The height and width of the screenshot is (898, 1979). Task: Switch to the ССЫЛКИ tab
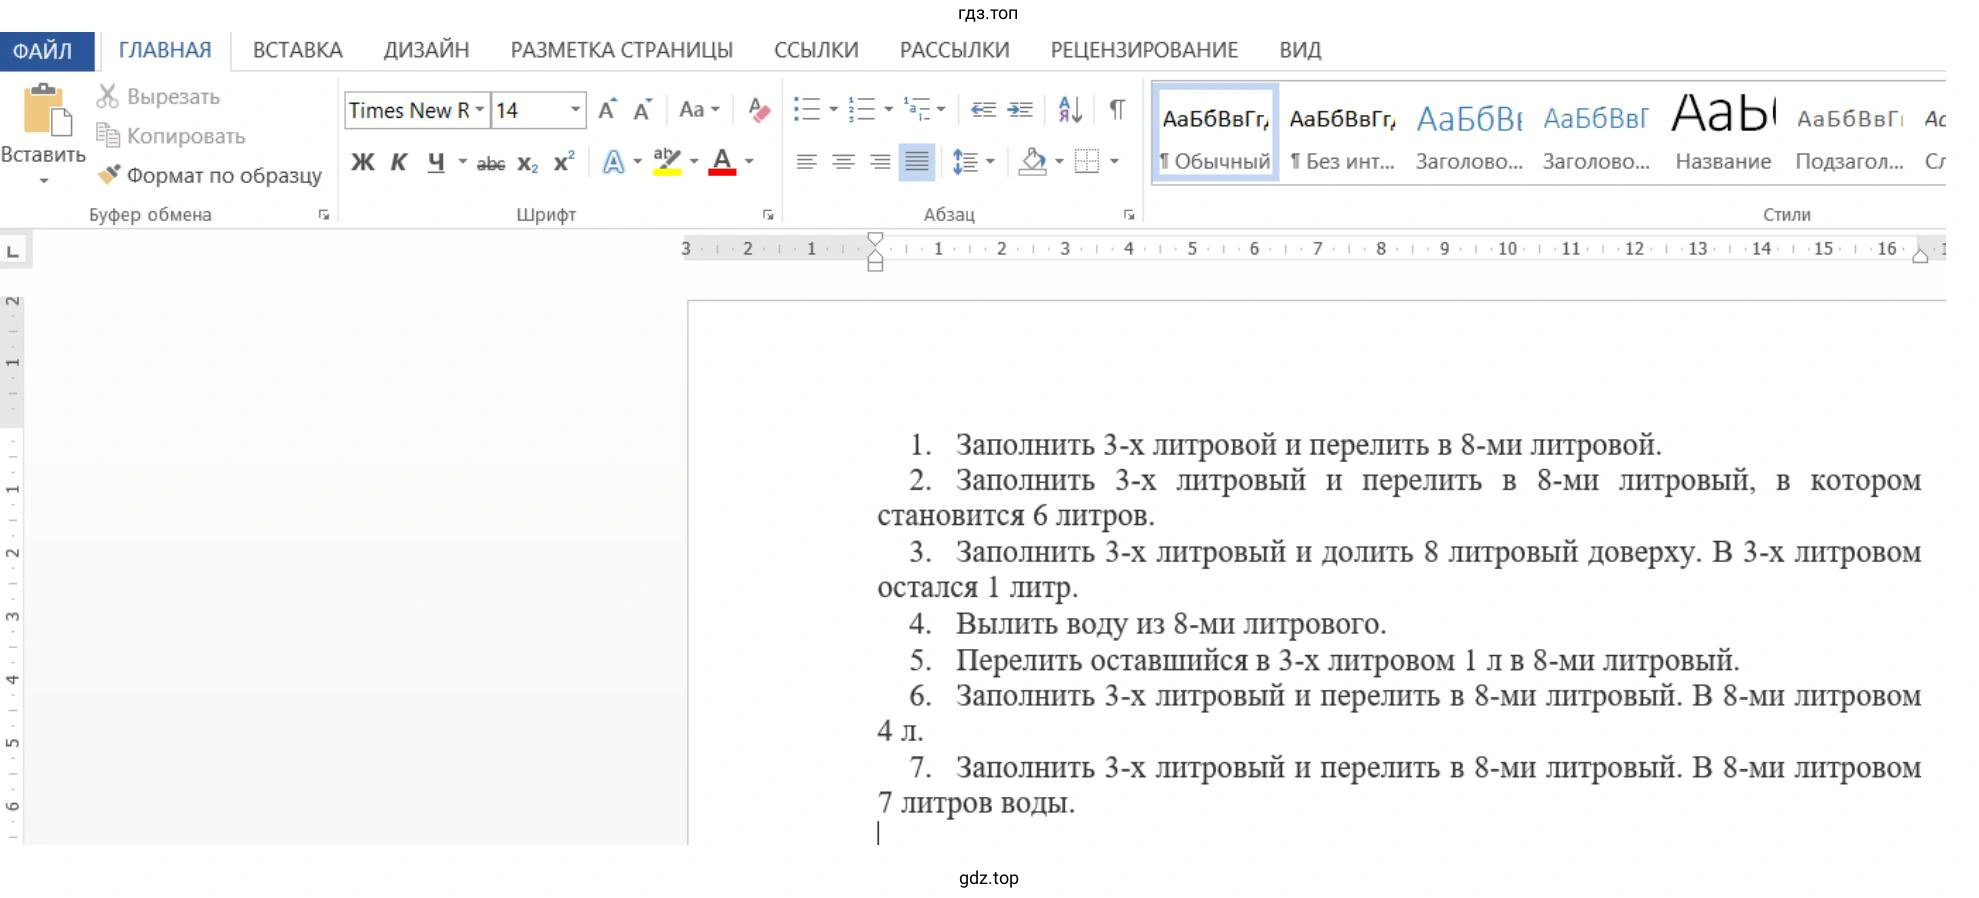tap(816, 50)
